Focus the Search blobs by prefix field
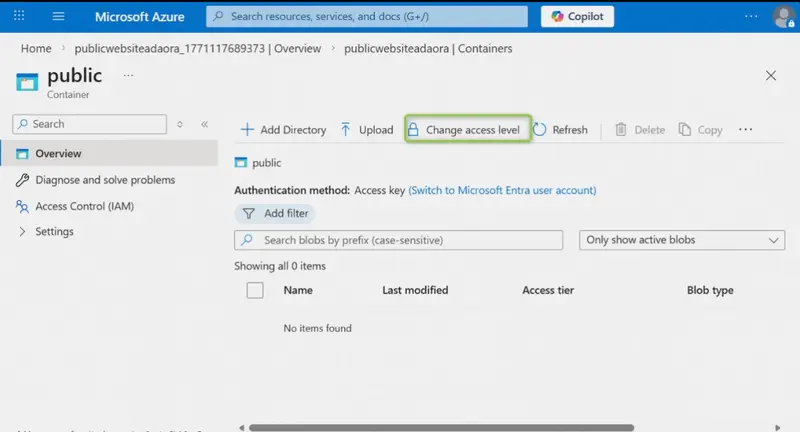The height and width of the screenshot is (432, 800). pos(398,240)
